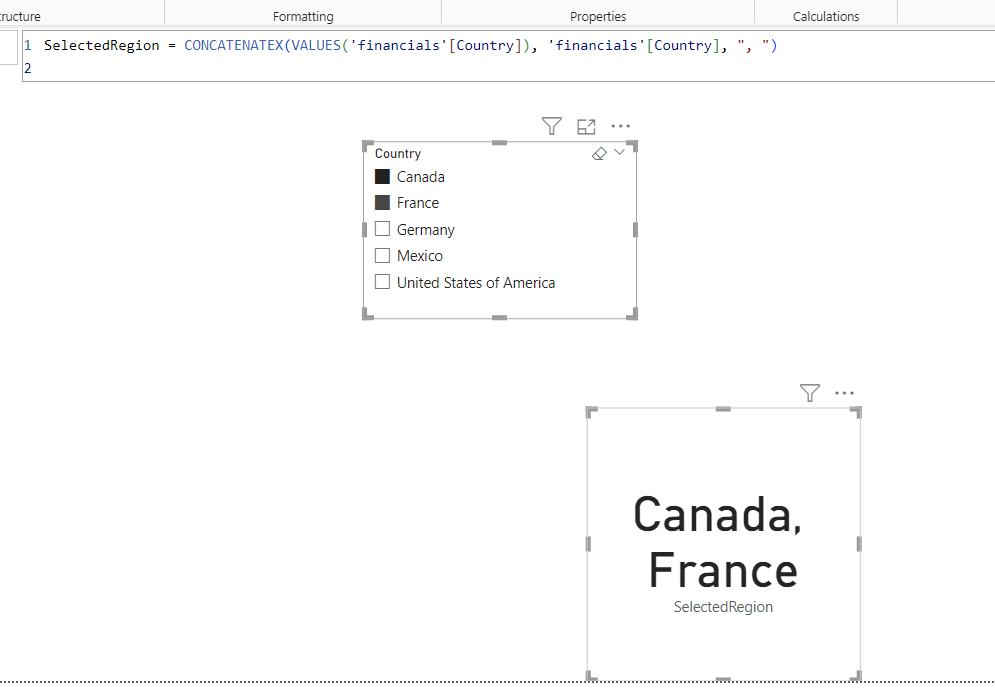Click the France label in slicer
Screen dimensions: 995x689
coord(418,203)
